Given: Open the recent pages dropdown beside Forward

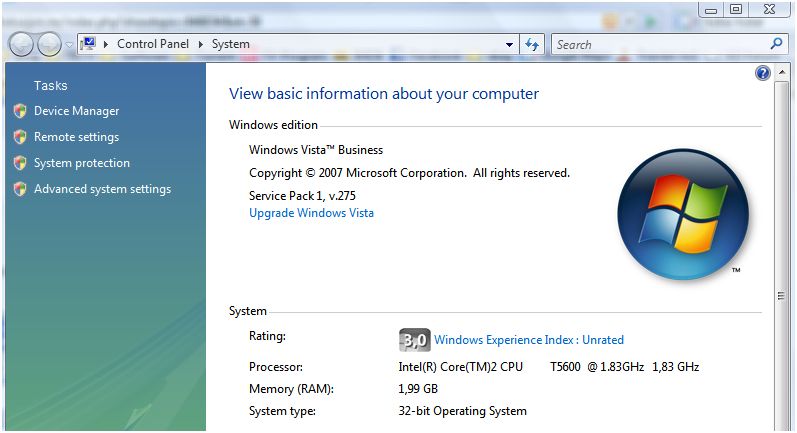Looking at the screenshot, I should pos(69,45).
